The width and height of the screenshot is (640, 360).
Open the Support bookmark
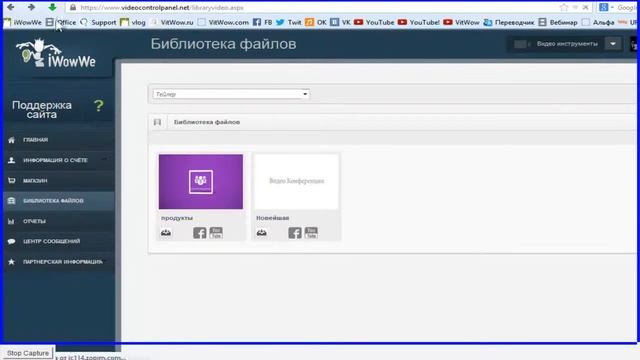[98, 22]
